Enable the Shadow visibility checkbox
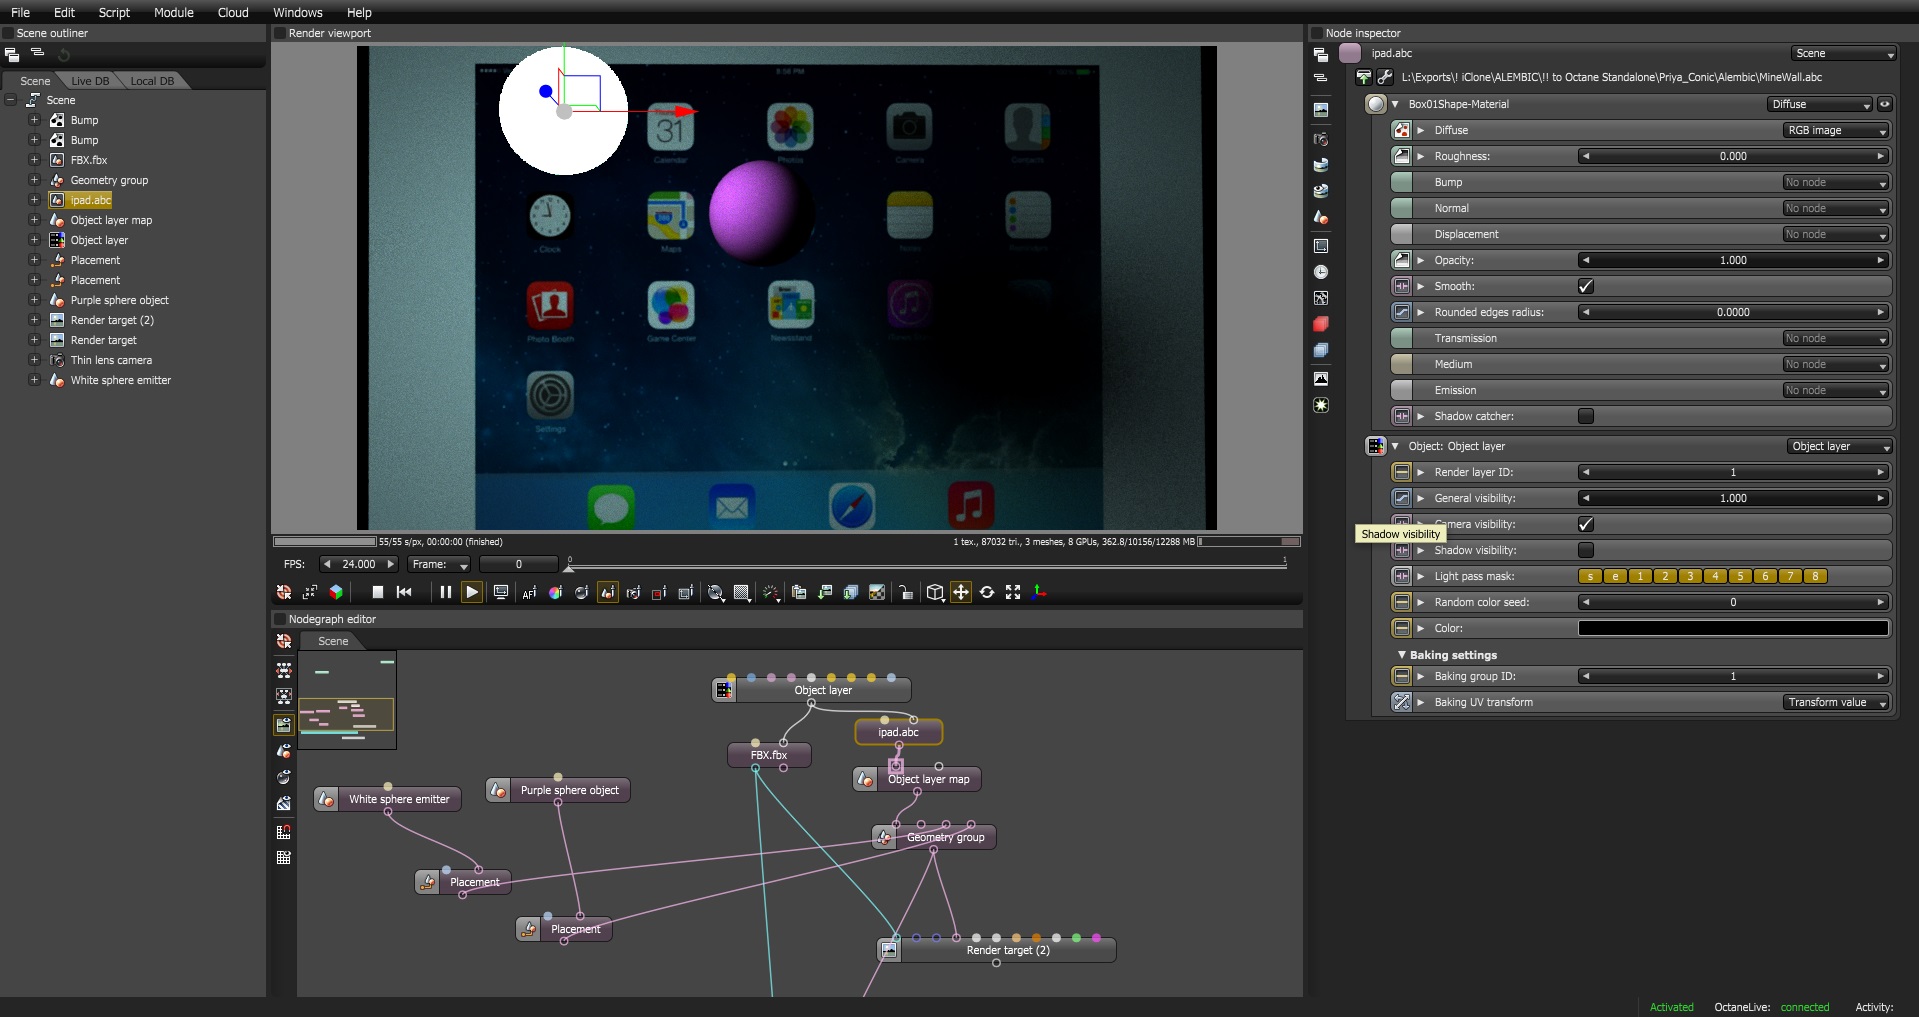1919x1017 pixels. pyautogui.click(x=1586, y=550)
